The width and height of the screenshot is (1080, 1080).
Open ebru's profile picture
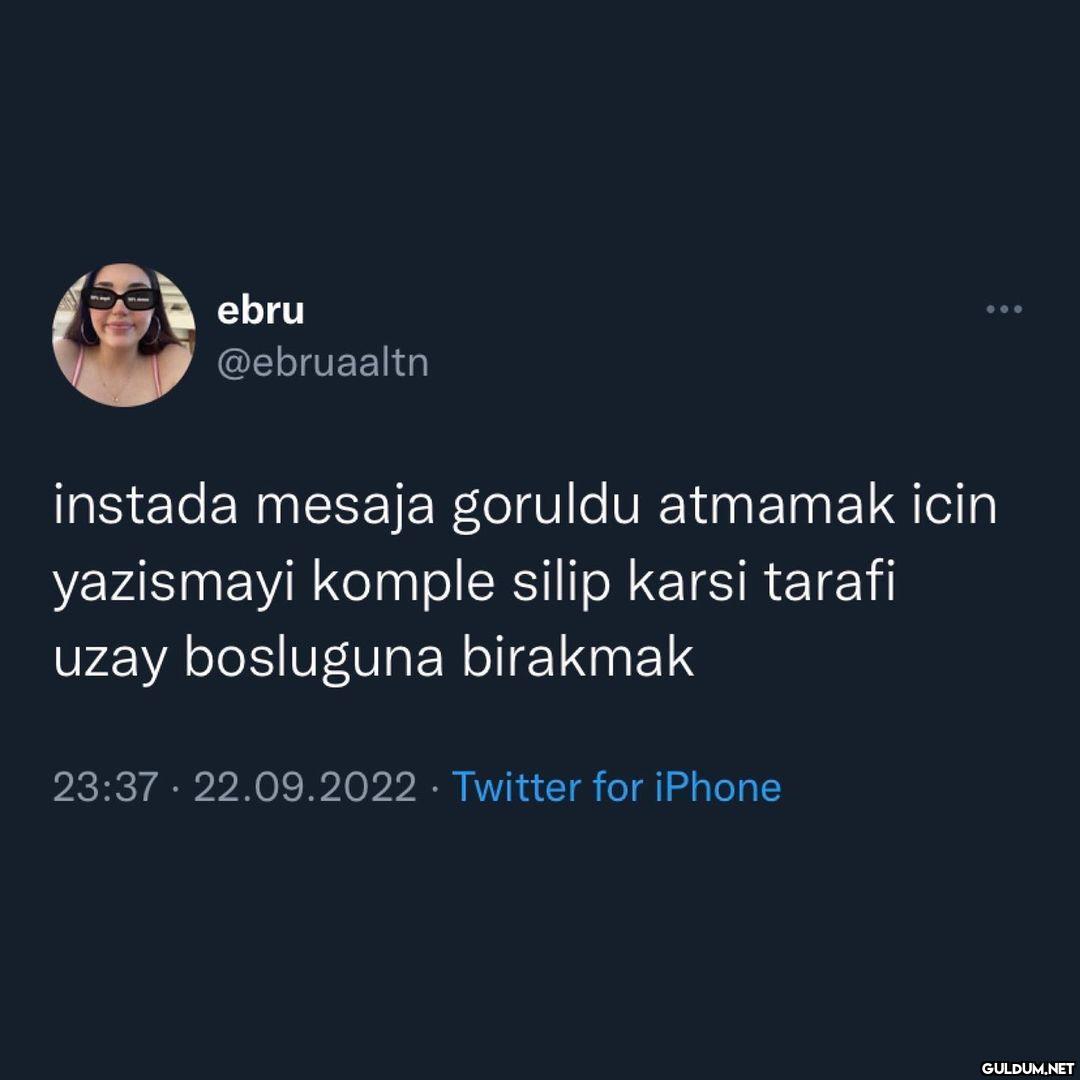[x=124, y=335]
